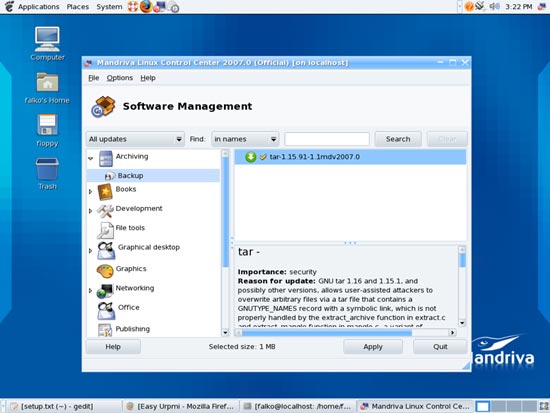The width and height of the screenshot is (550, 413).
Task: Click the clock showing 3:22 PM
Action: pyautogui.click(x=518, y=7)
